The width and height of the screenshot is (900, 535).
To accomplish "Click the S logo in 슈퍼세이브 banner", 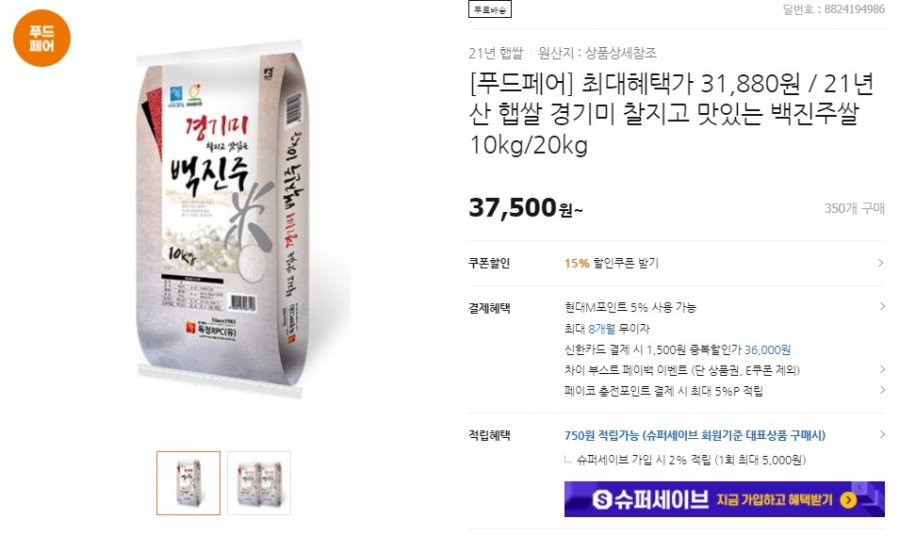I will point(602,500).
